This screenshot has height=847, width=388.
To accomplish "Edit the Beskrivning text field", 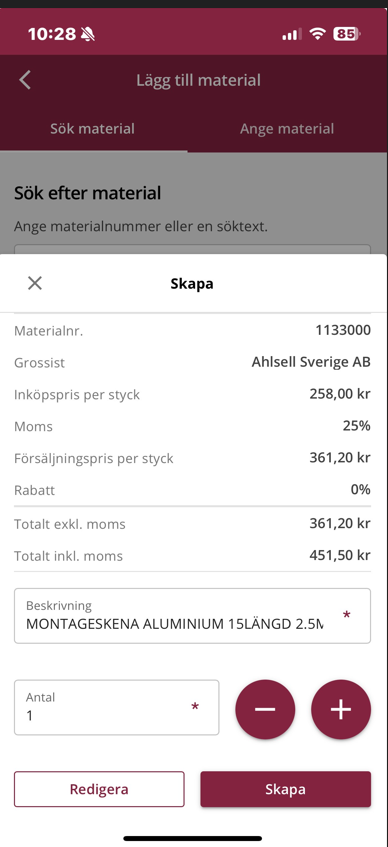I will coord(192,616).
